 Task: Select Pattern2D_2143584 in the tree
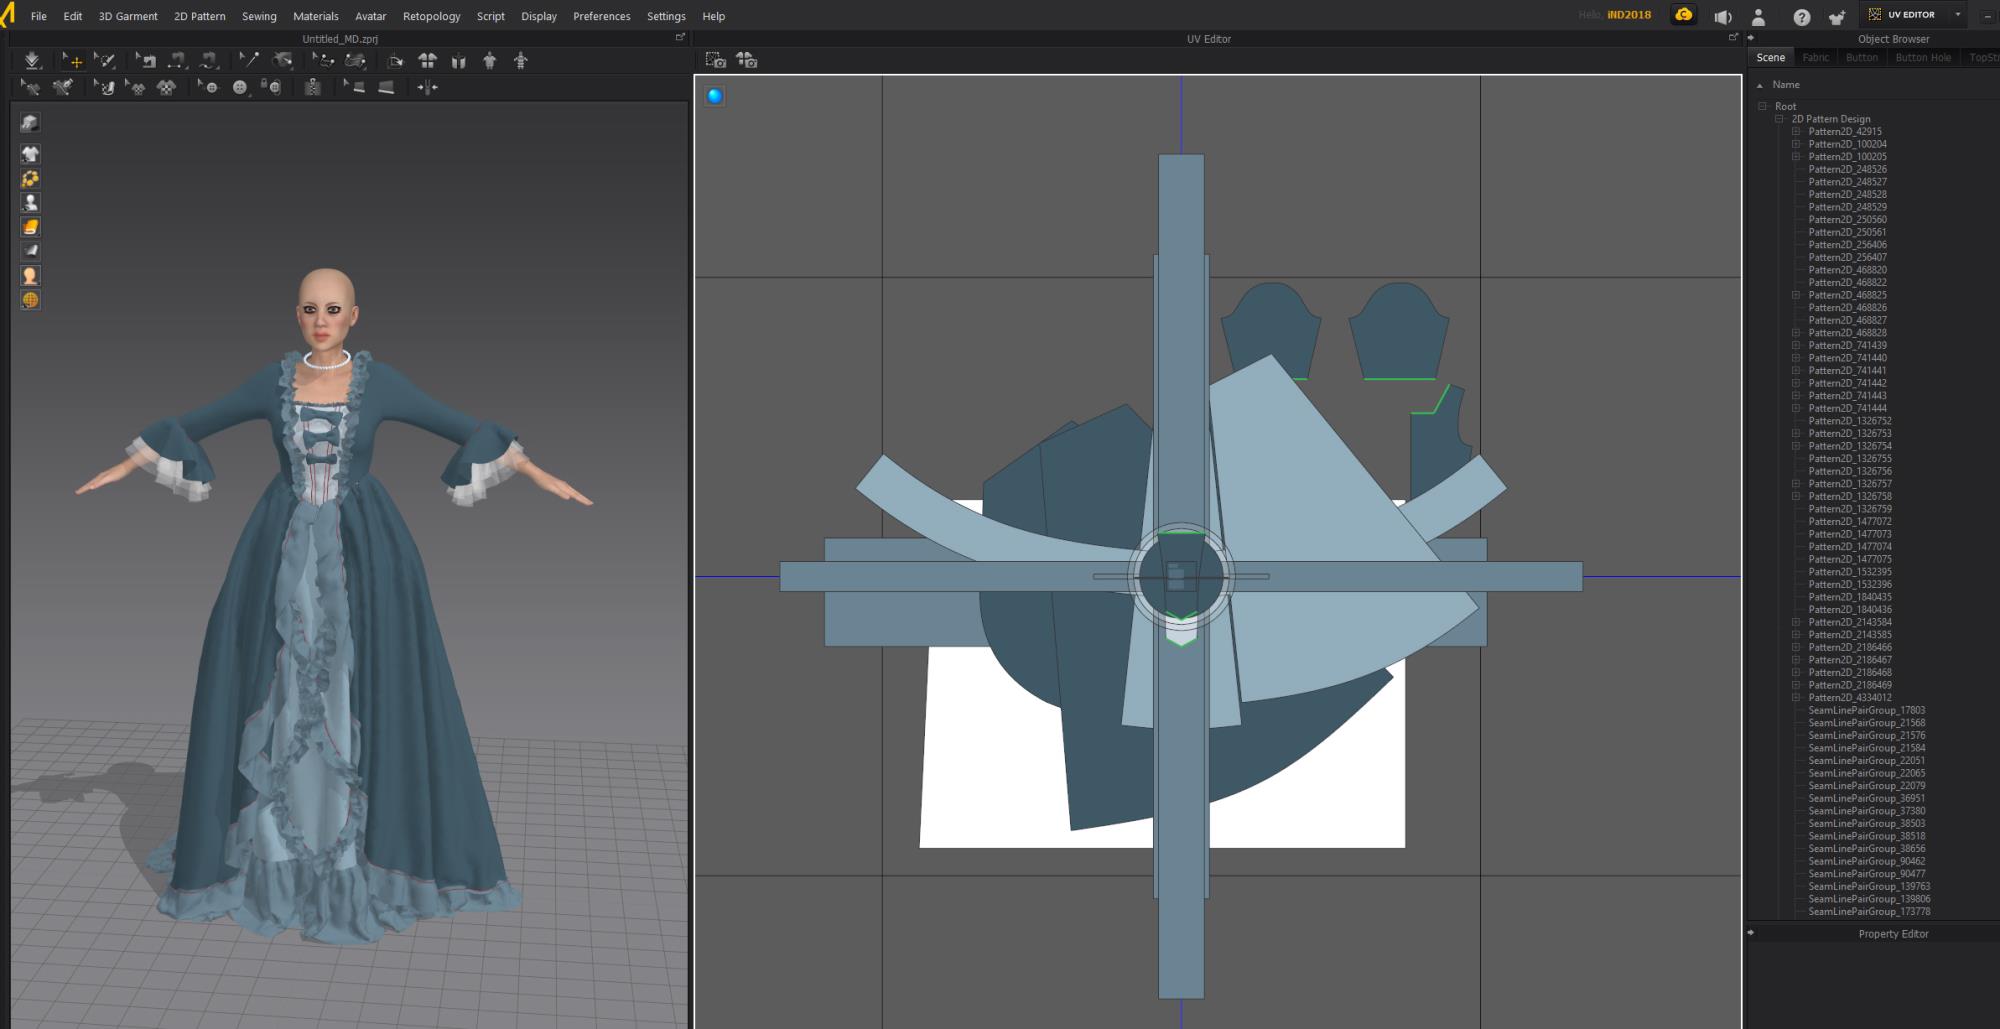(1850, 622)
